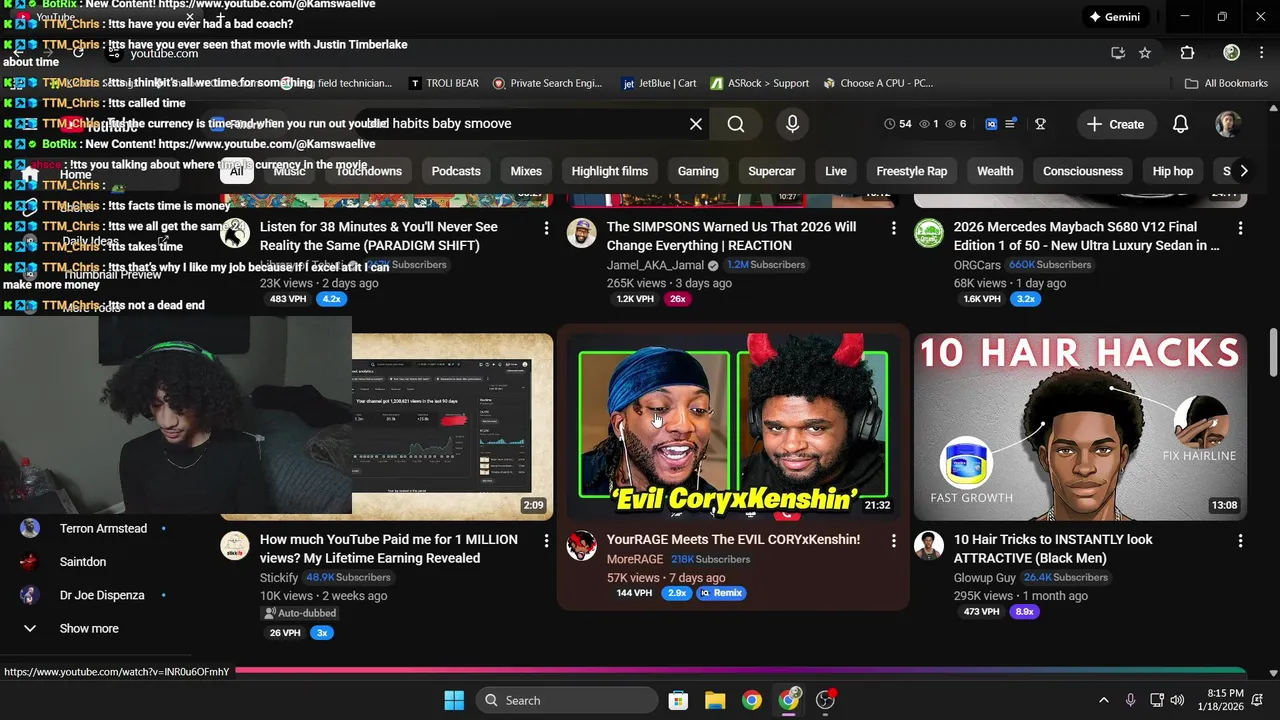Click the Remix badge under MoreRAGE video
This screenshot has width=1280, height=720.
coord(721,593)
